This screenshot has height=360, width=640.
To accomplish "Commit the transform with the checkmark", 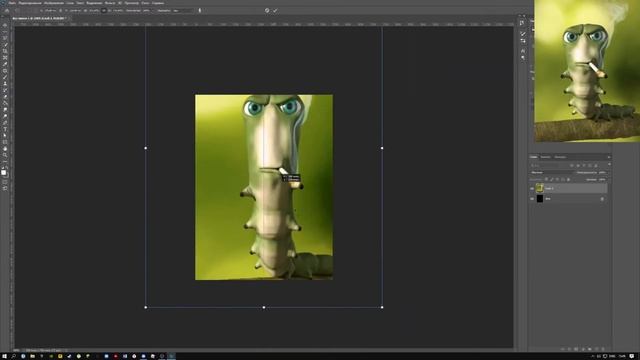I will click(x=275, y=11).
